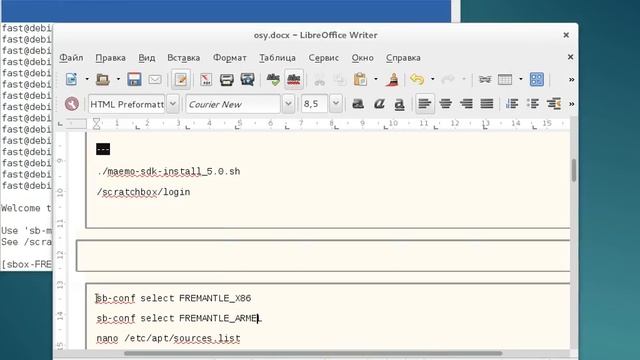Screen dimensions: 640x360
Task: Click the vertical scrollbar handle of the document
Action: (x=573, y=170)
